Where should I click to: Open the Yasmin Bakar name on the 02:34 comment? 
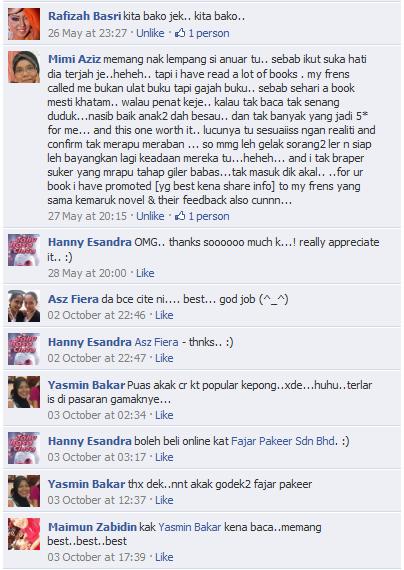[87, 385]
